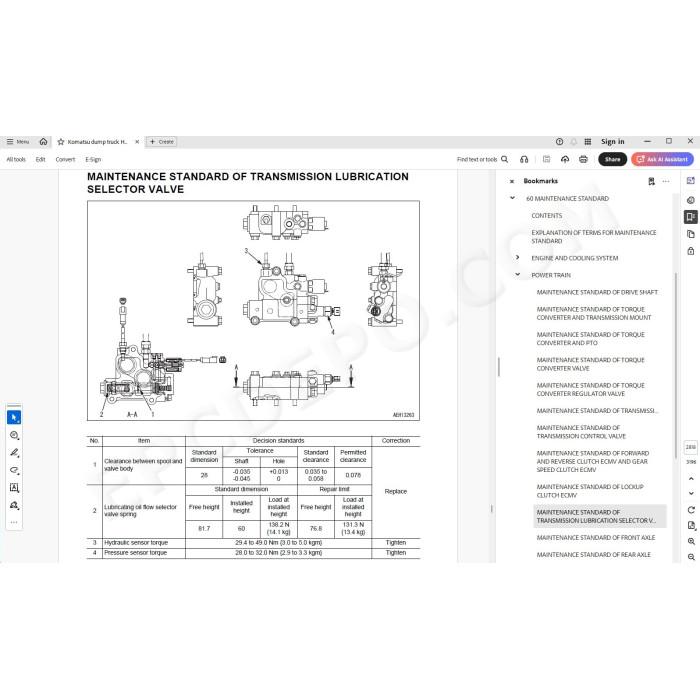Upload file to cloud icon

coord(565,159)
